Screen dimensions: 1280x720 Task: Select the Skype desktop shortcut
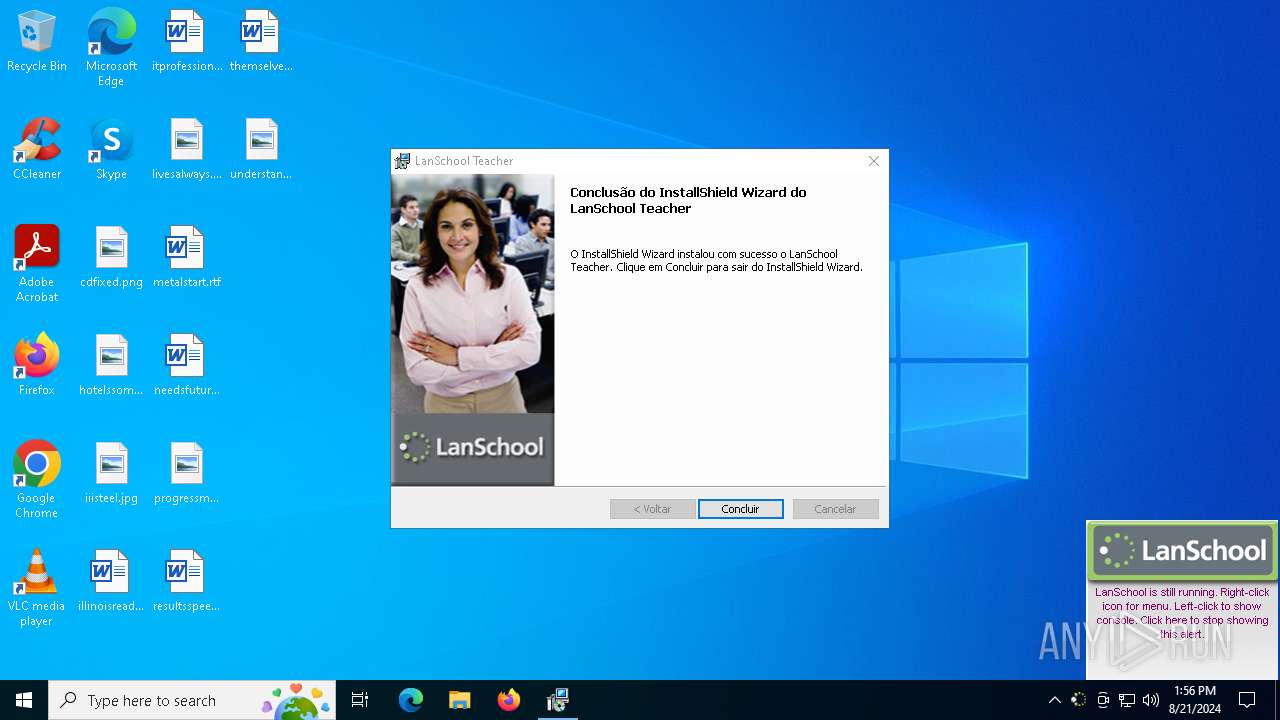click(x=111, y=150)
